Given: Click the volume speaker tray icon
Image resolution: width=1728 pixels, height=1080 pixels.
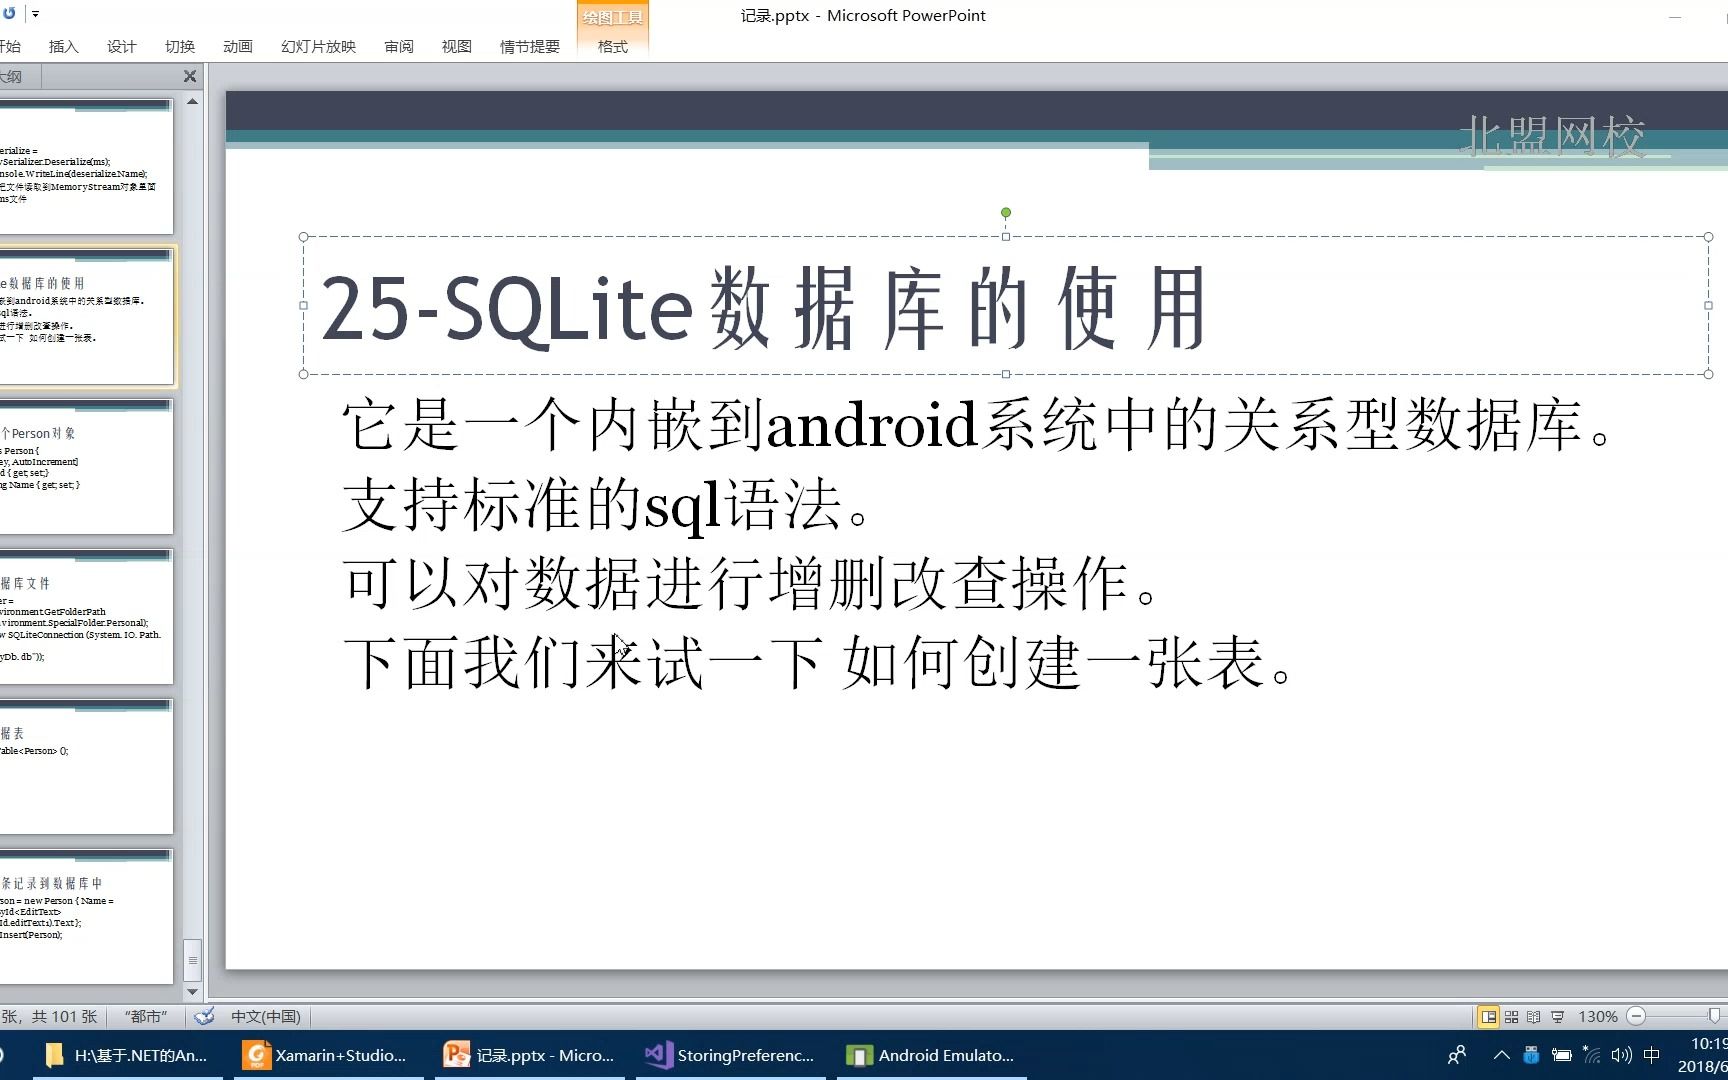Looking at the screenshot, I should pyautogui.click(x=1621, y=1055).
